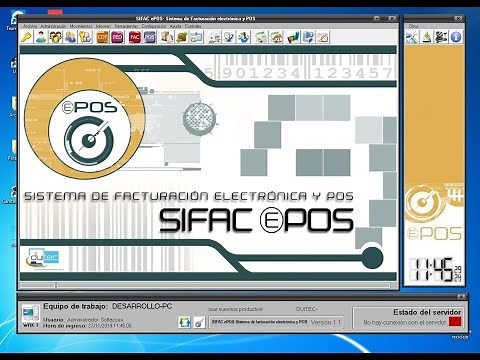Click the 'Estado del servidor' heading
This screenshot has height=360, width=480.
[x=427, y=312]
